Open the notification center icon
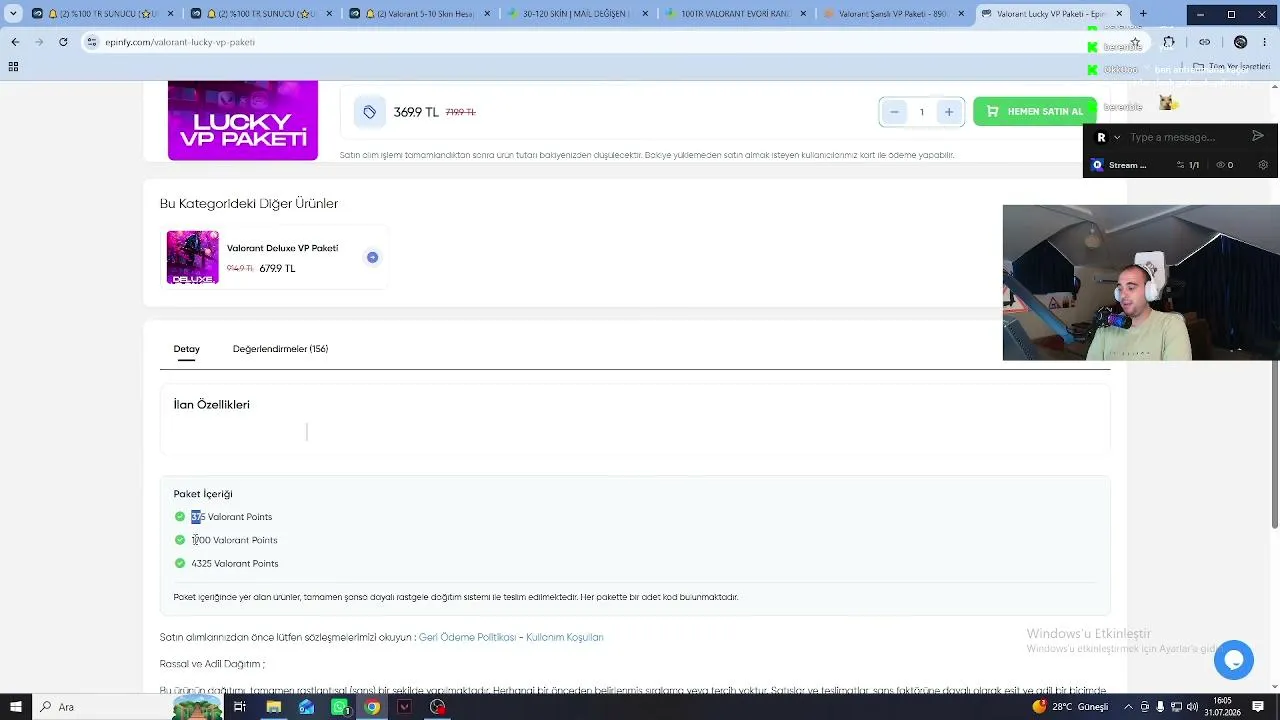The width and height of the screenshot is (1280, 720). 1258,707
